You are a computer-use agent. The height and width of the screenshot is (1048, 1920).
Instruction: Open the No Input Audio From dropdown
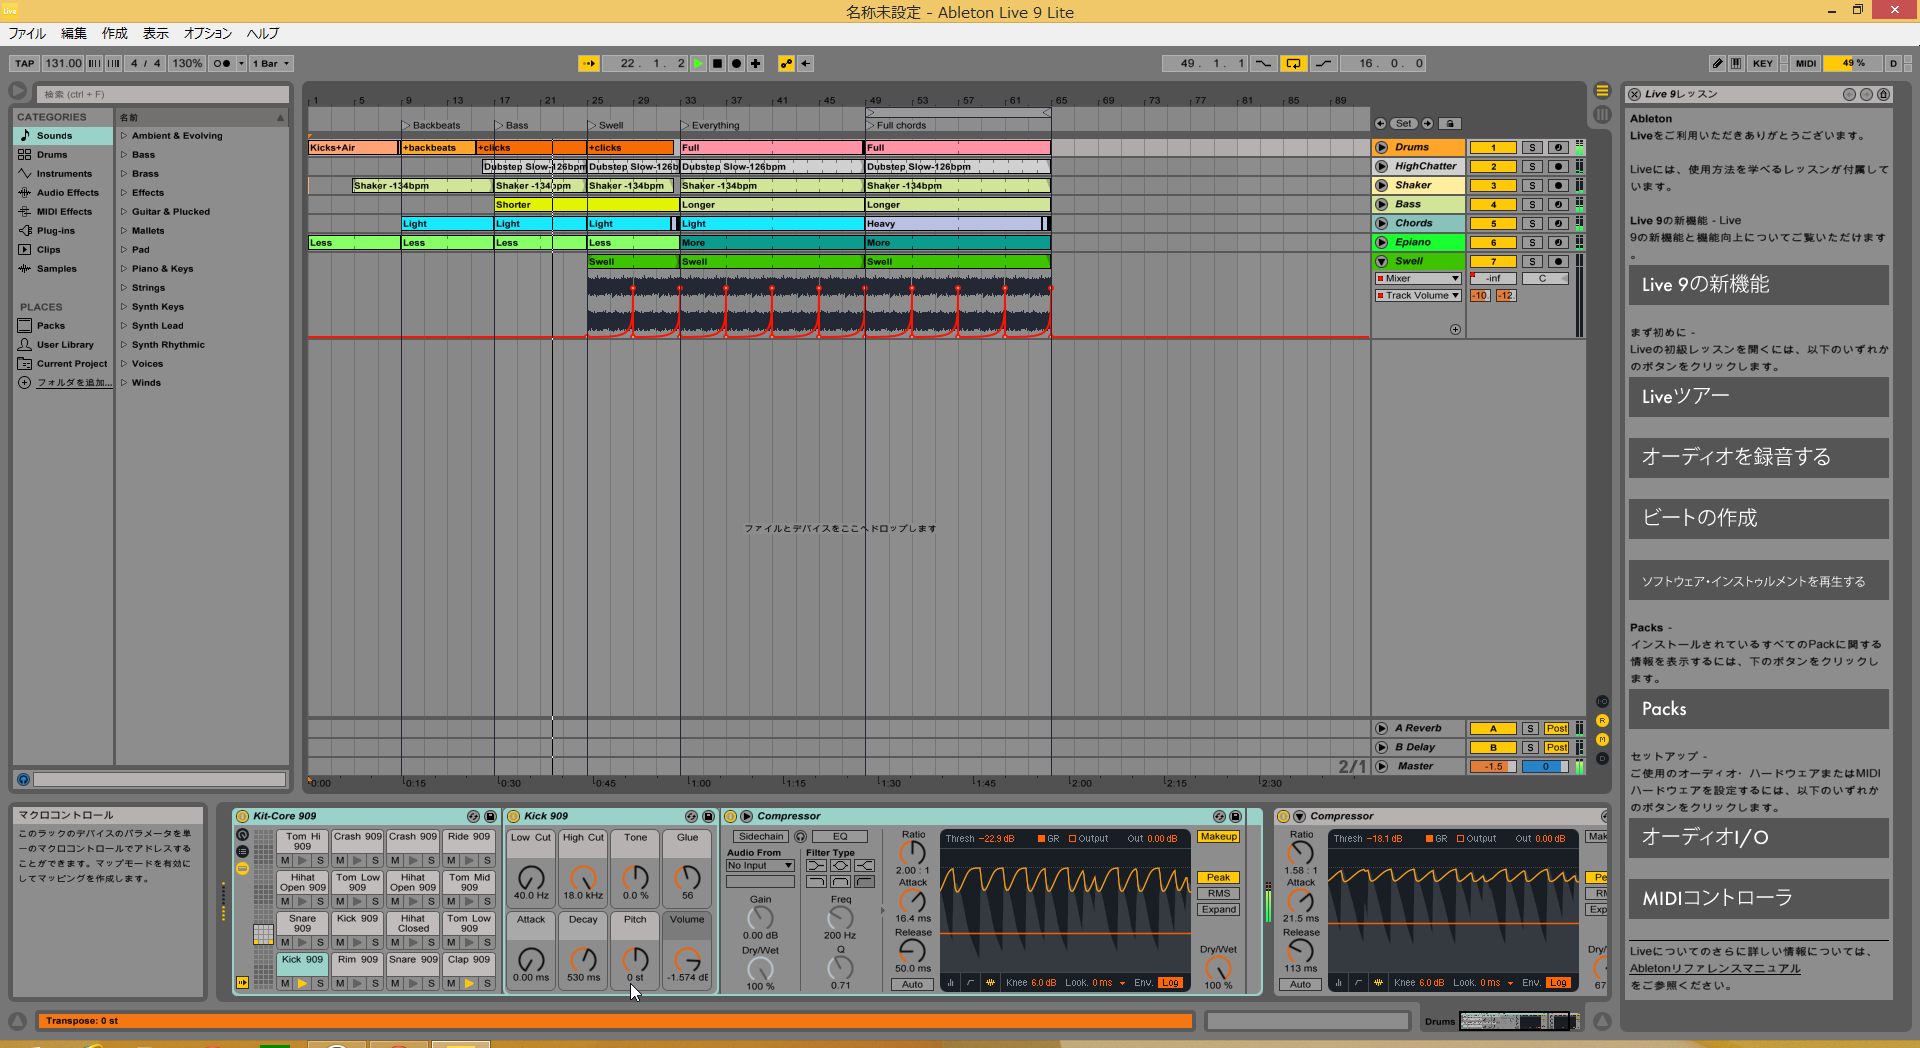(x=760, y=866)
